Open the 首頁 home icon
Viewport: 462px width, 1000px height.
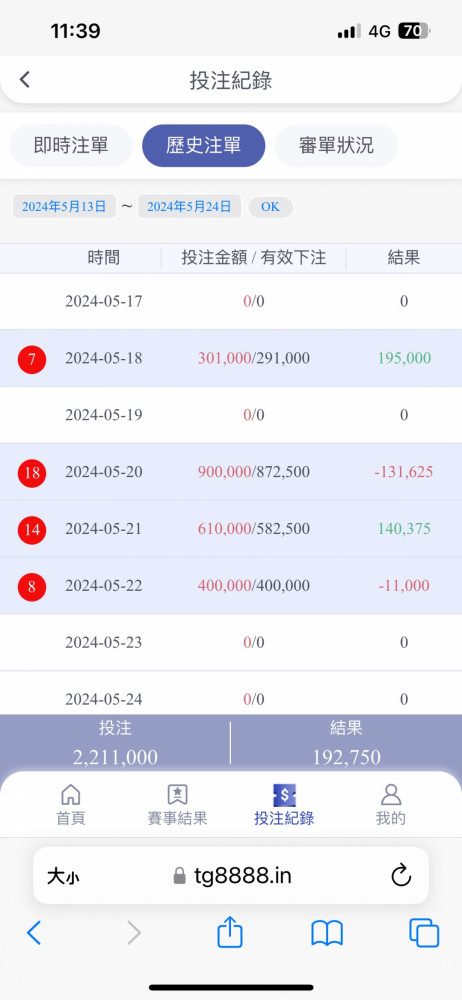(70, 795)
